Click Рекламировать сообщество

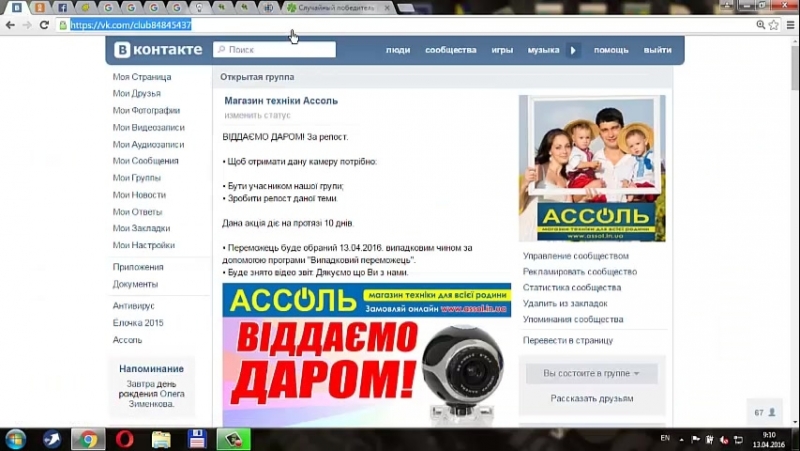580,271
